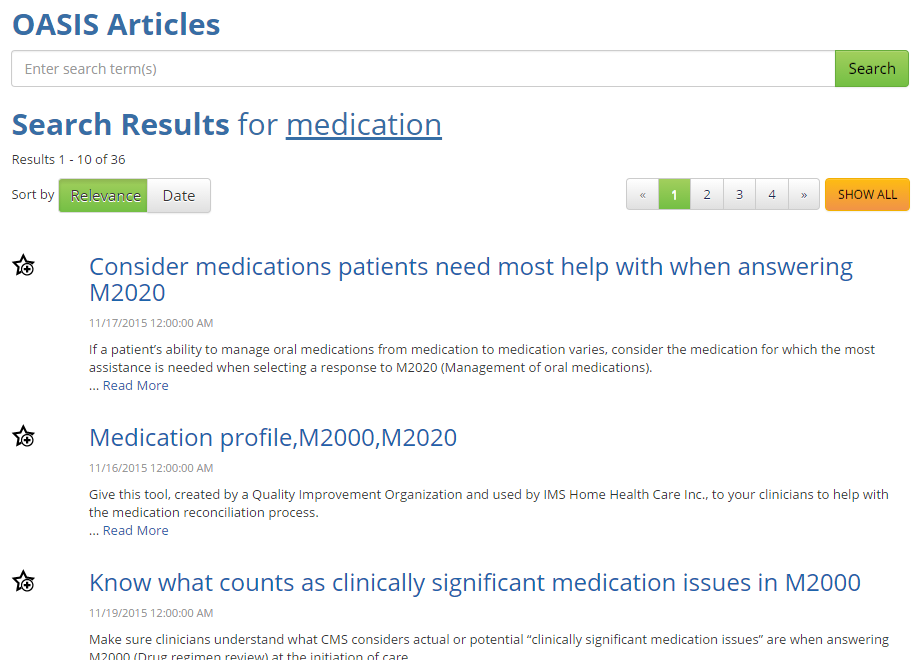Open results page 3
The width and height of the screenshot is (918, 660).
pyautogui.click(x=739, y=195)
